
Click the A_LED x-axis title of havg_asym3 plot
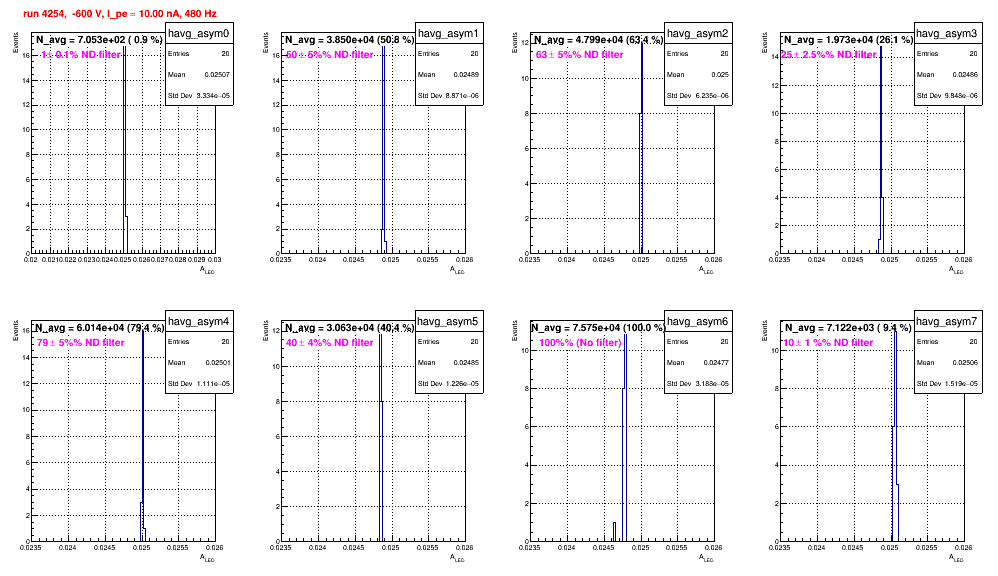point(956,270)
